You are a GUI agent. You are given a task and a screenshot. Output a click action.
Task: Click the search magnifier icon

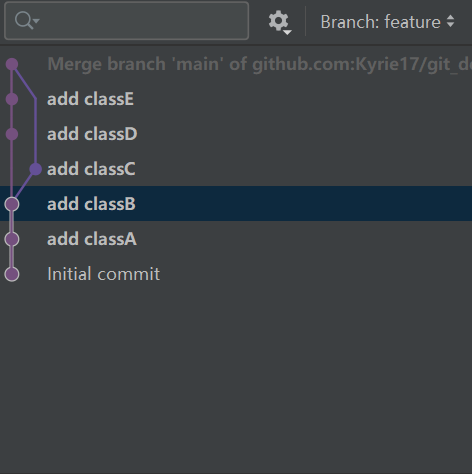click(x=24, y=21)
